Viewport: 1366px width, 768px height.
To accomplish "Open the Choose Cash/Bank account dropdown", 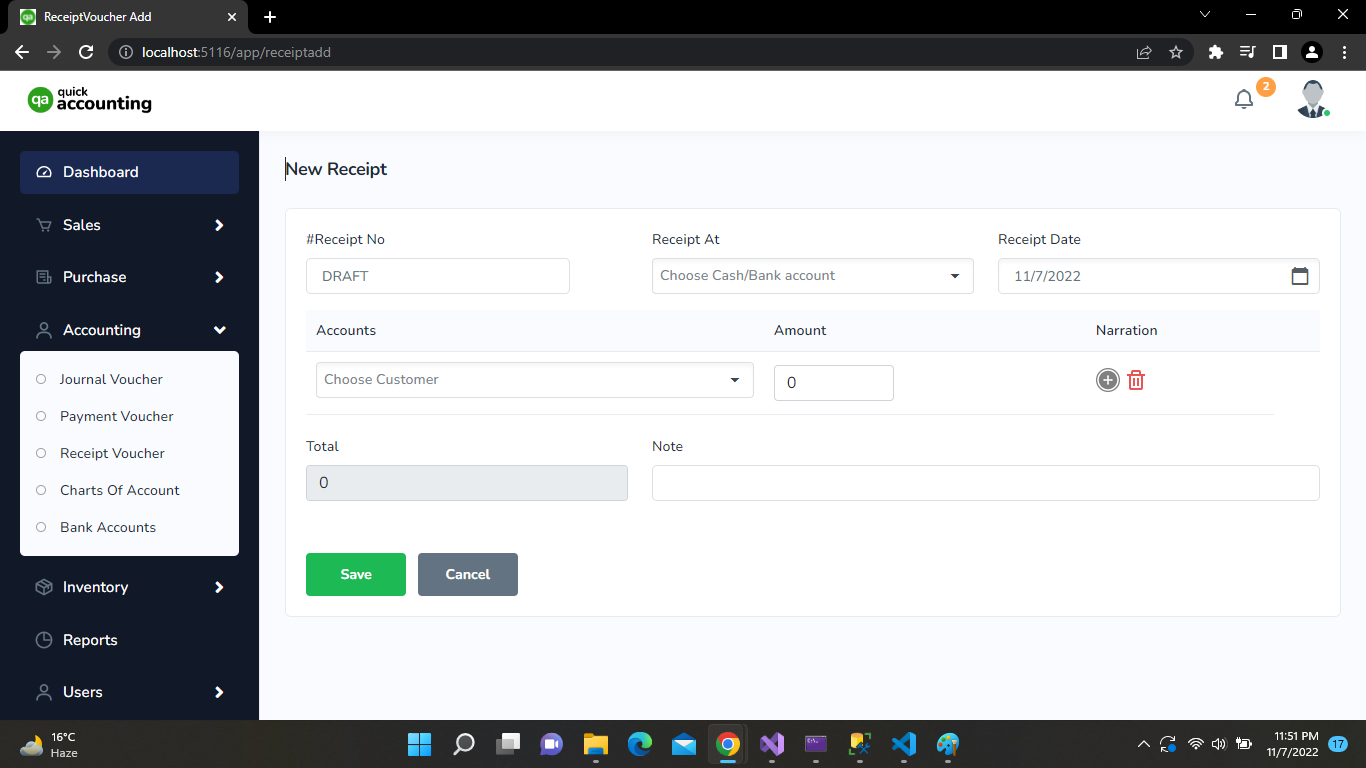I will [x=812, y=276].
